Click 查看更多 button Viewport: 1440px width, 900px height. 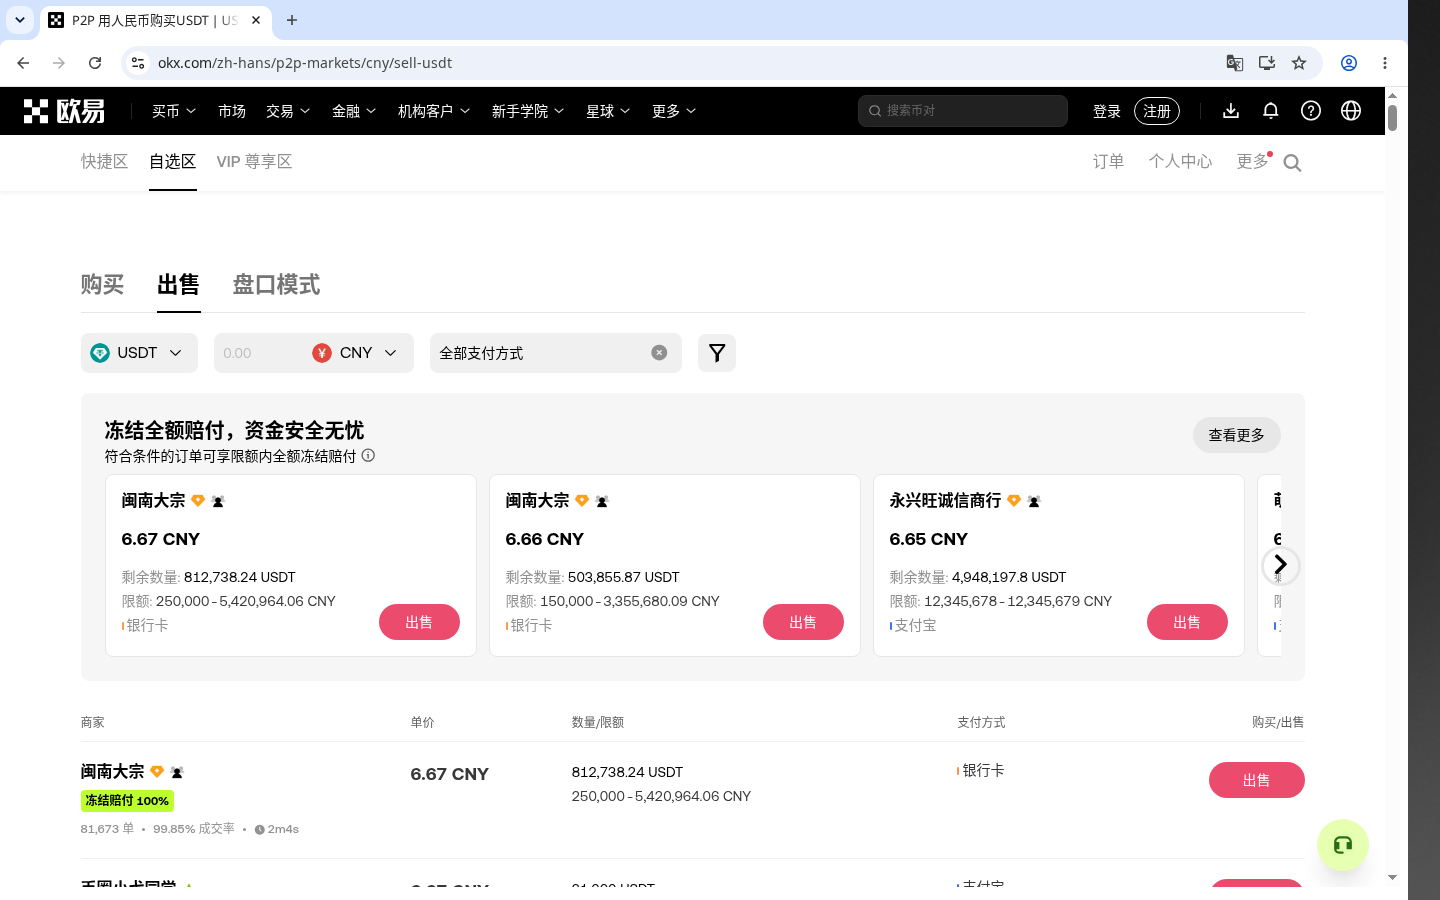click(x=1236, y=435)
